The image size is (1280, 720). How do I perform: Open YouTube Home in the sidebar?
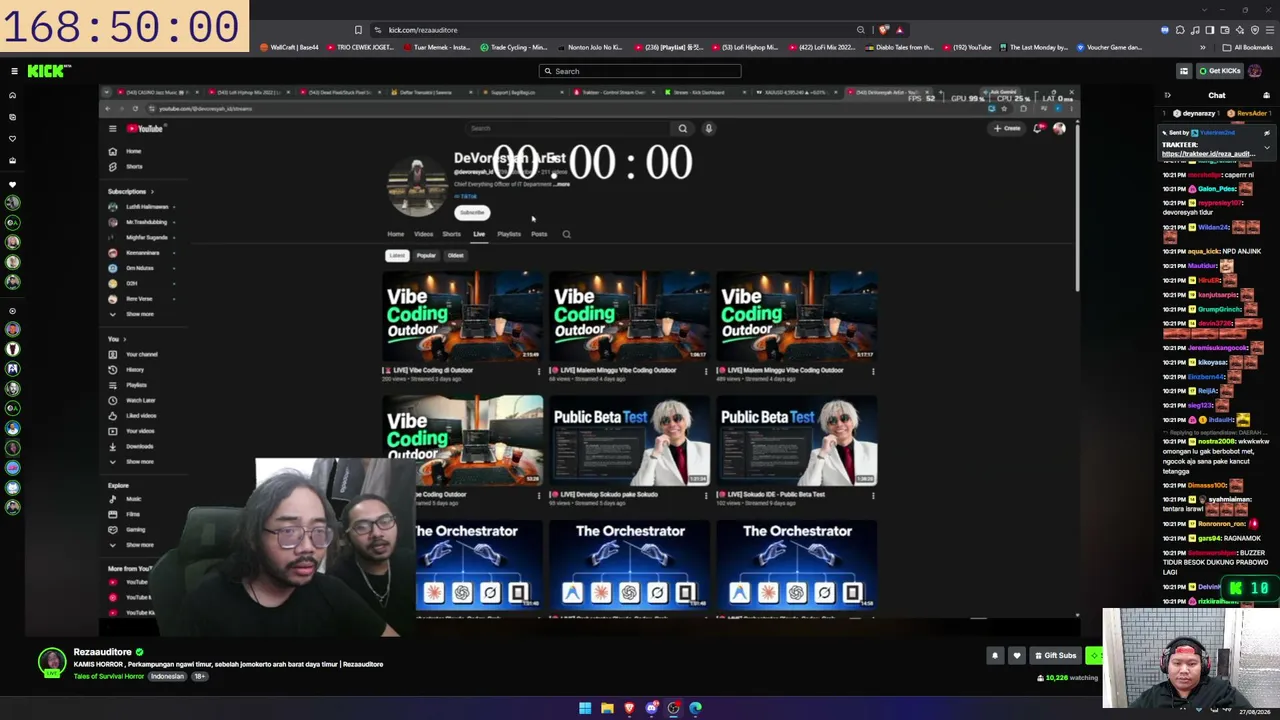coord(126,152)
